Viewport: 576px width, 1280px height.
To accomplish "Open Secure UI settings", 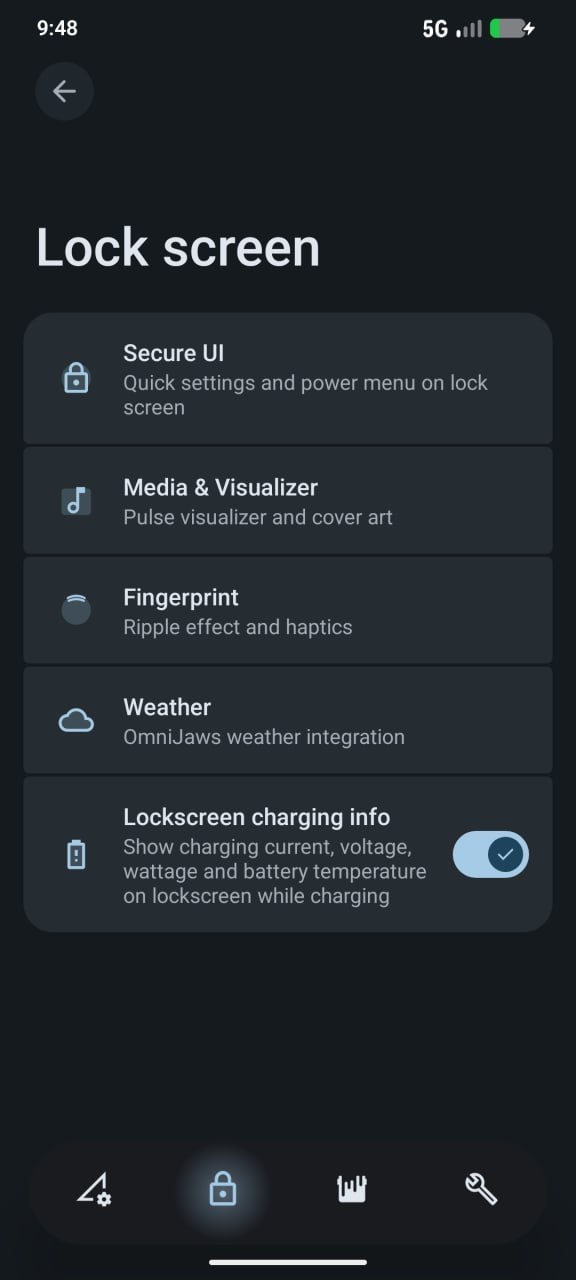I will 288,378.
